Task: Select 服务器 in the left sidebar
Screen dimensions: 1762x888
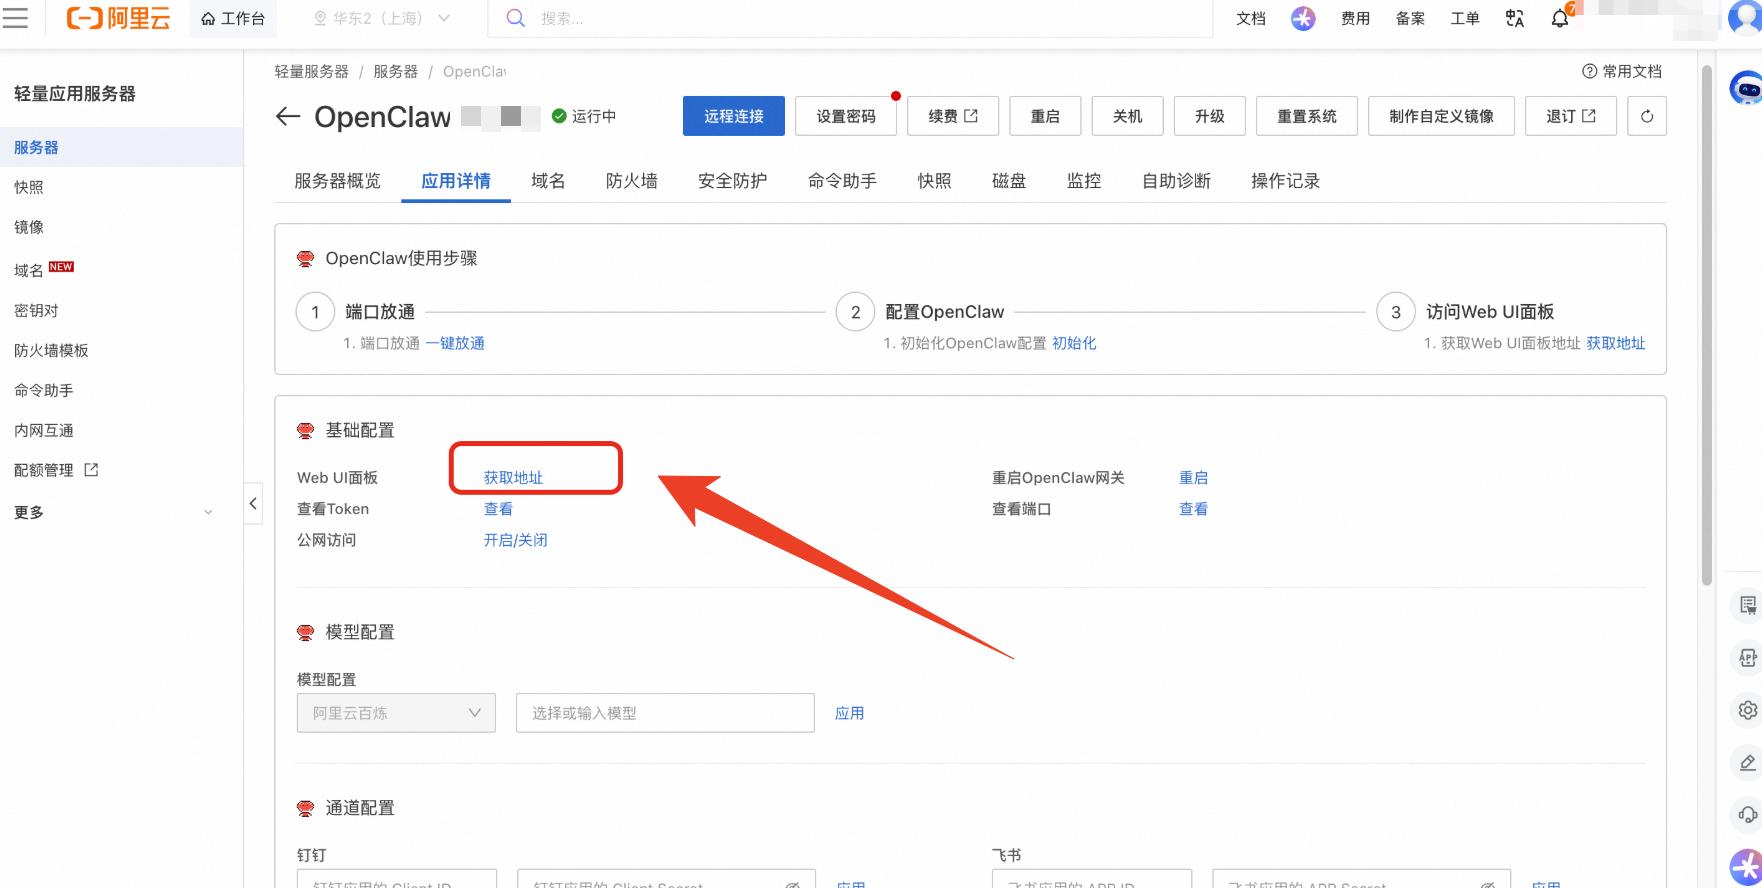Action: click(121, 147)
